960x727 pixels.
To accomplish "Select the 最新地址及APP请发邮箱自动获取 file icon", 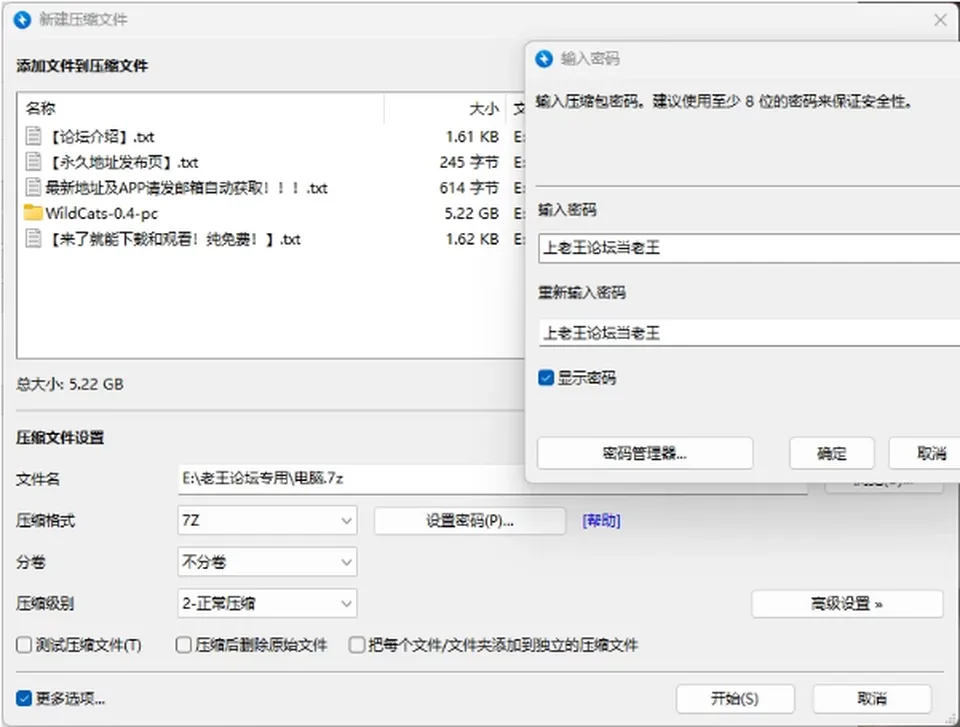I will click(x=34, y=187).
